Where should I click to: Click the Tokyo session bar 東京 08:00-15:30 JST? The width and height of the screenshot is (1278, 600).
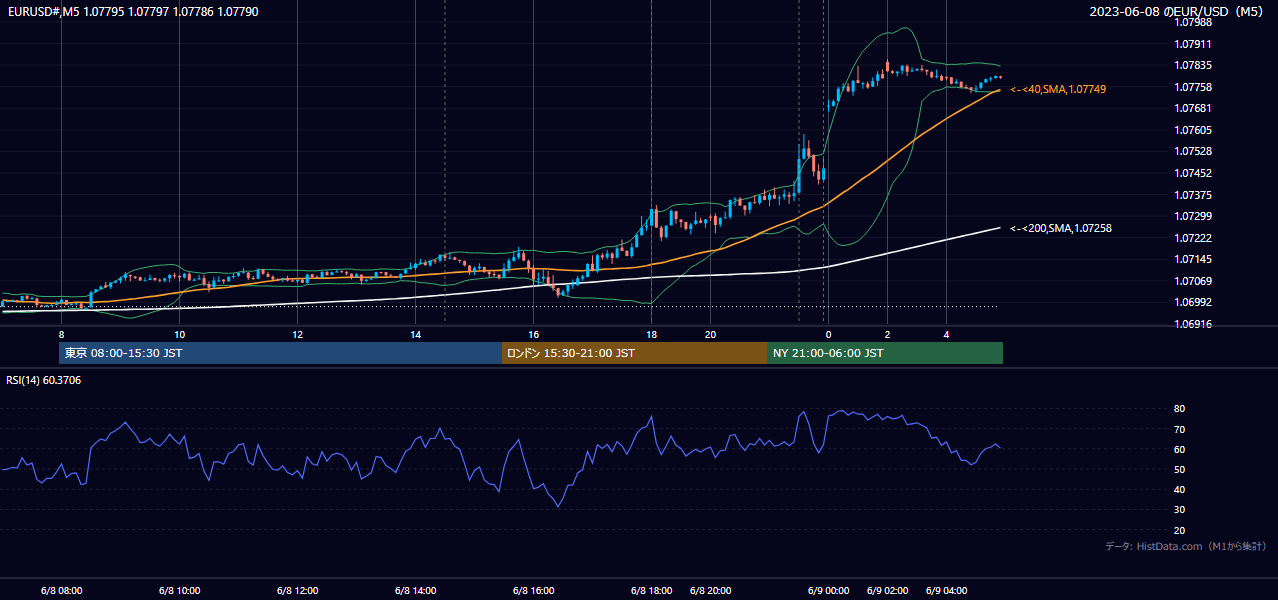[x=280, y=353]
